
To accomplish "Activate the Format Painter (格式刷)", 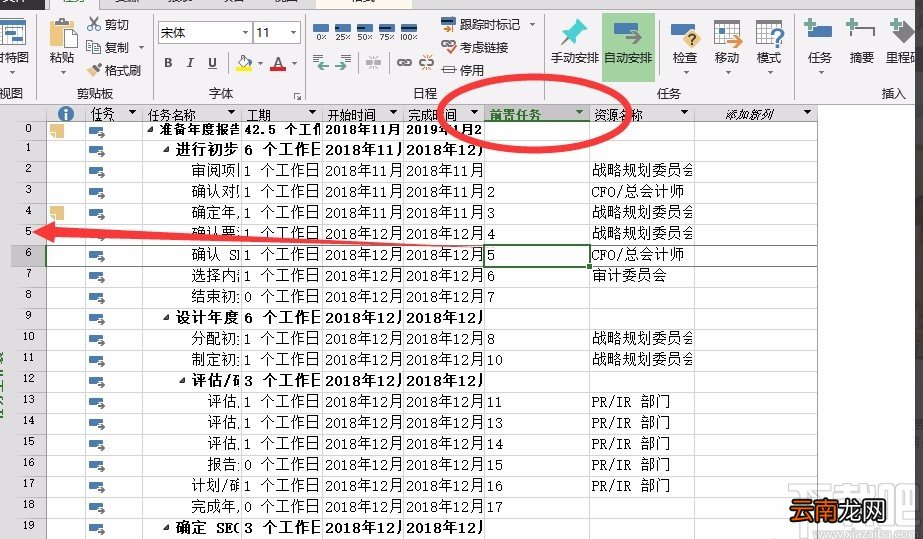I will pyautogui.click(x=114, y=70).
